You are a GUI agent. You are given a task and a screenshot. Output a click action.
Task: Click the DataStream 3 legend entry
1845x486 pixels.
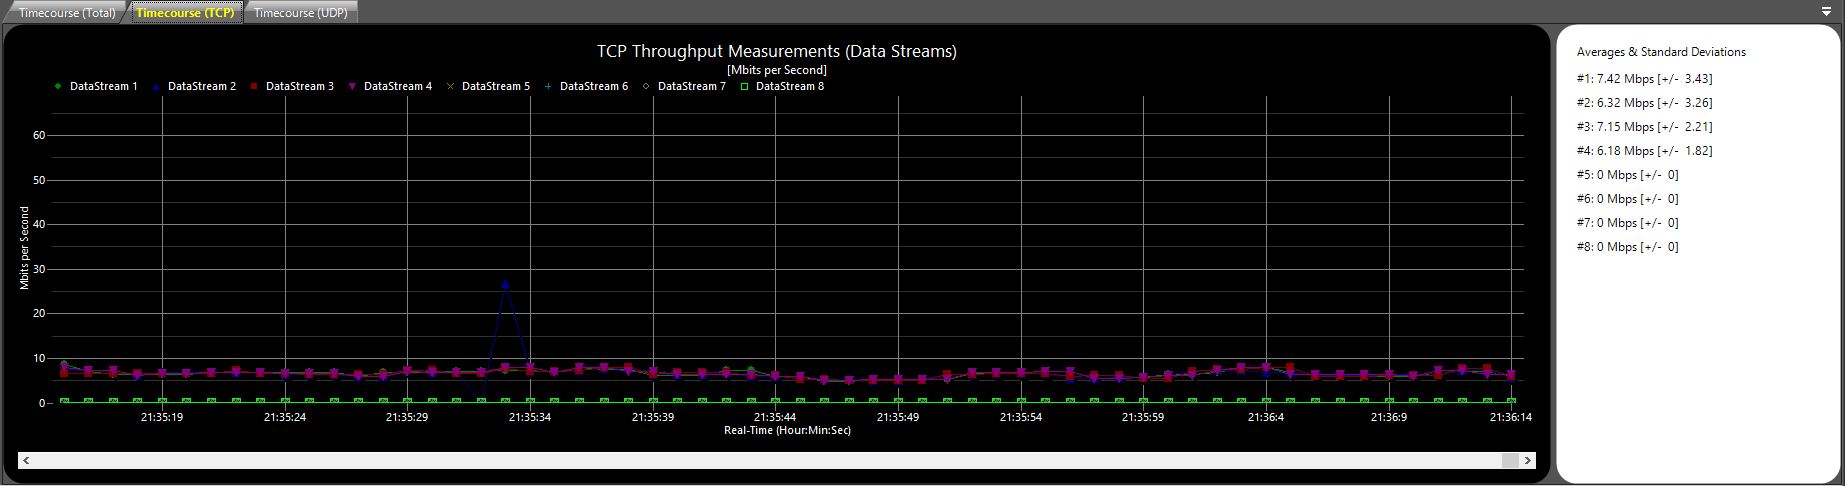(293, 87)
